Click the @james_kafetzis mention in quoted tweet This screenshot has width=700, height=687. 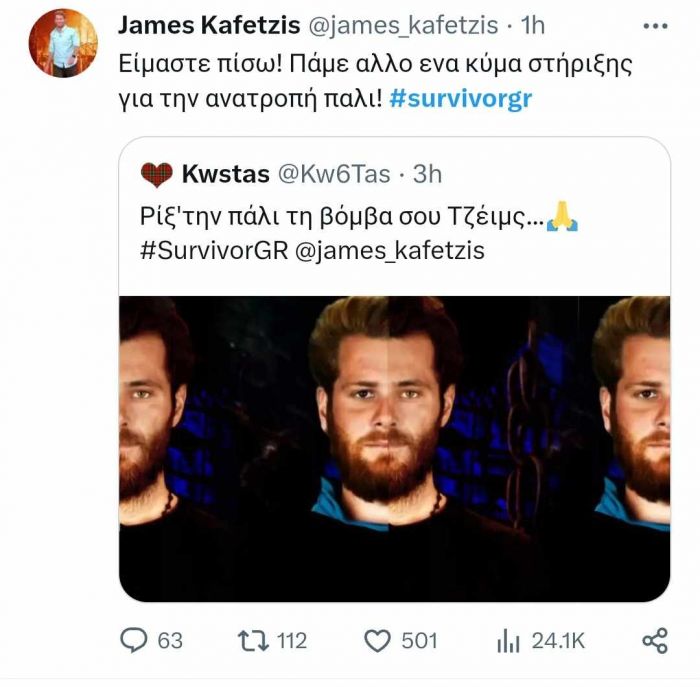pos(390,251)
